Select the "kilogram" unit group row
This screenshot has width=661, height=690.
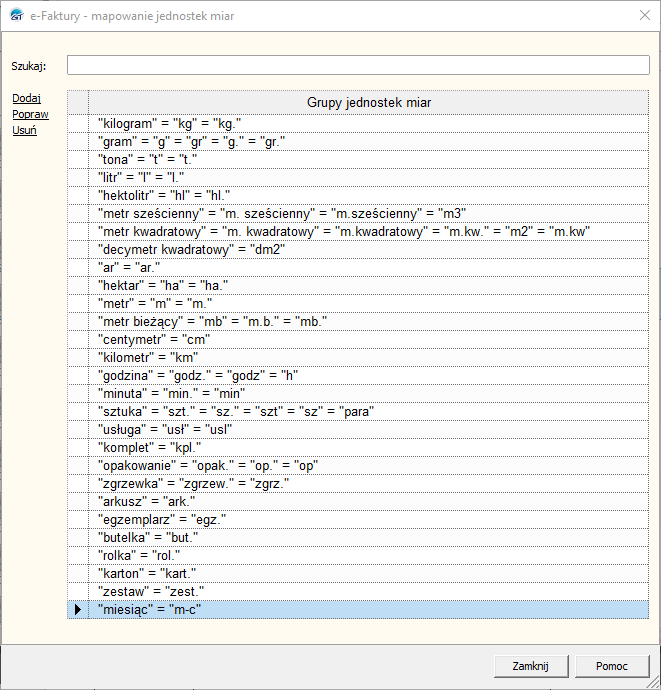coord(170,123)
